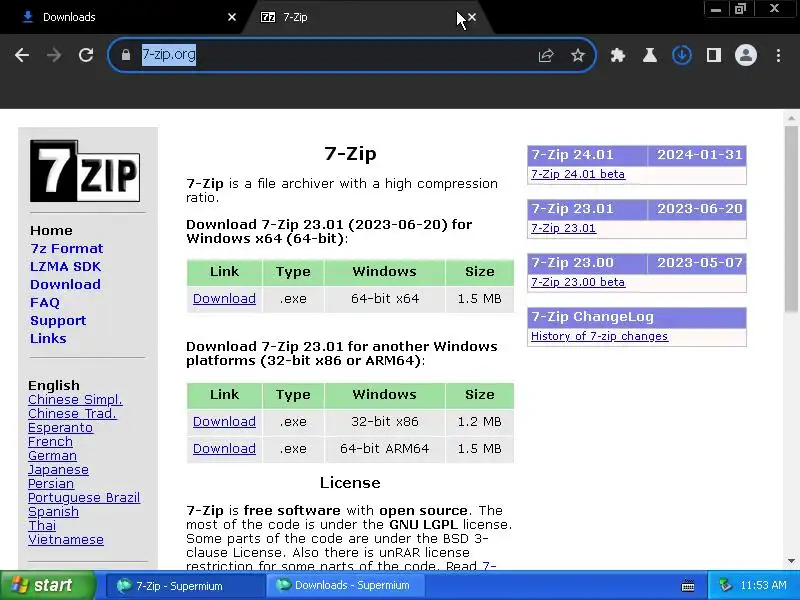Click the scrollbar up arrow

coord(791,118)
